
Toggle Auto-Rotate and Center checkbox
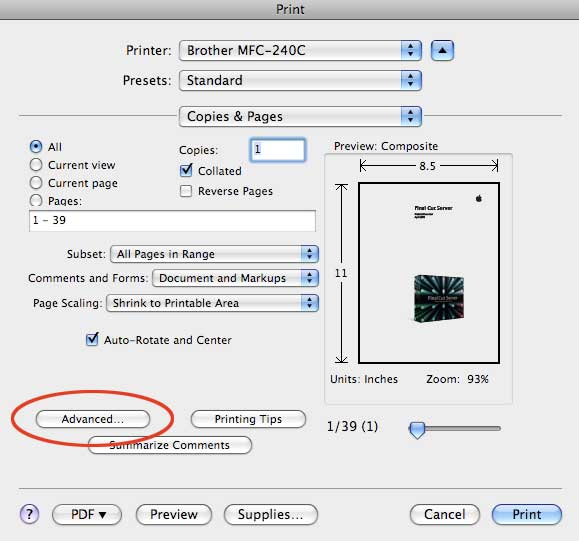(92, 339)
